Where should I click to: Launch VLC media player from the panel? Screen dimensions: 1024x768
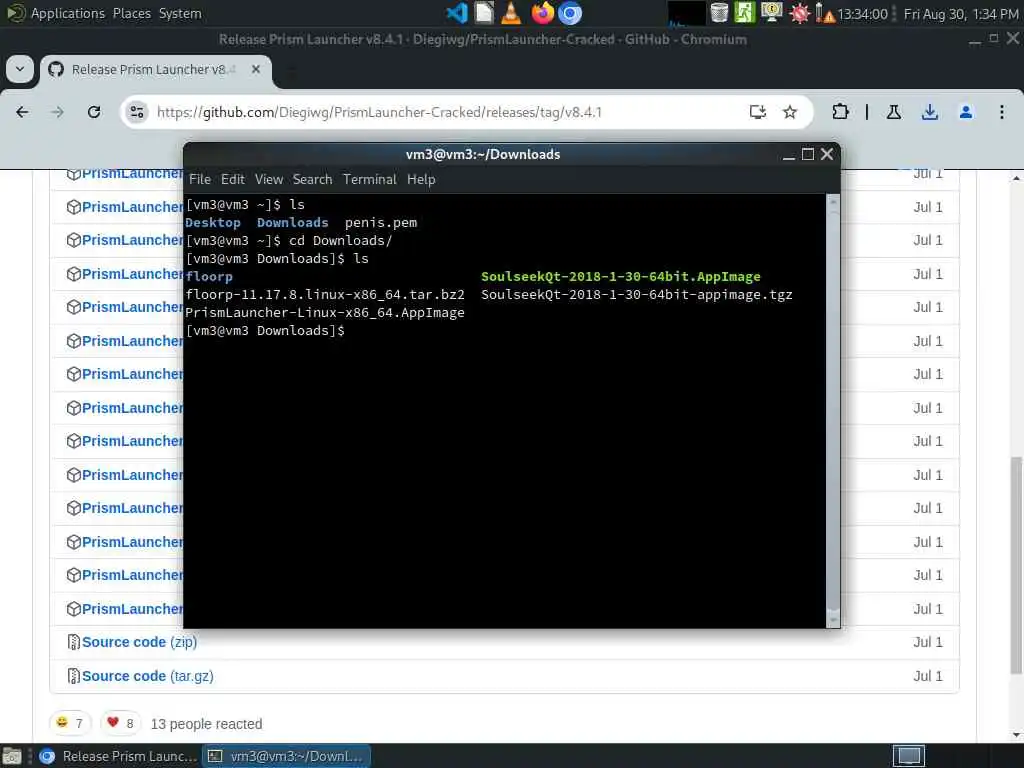click(511, 13)
